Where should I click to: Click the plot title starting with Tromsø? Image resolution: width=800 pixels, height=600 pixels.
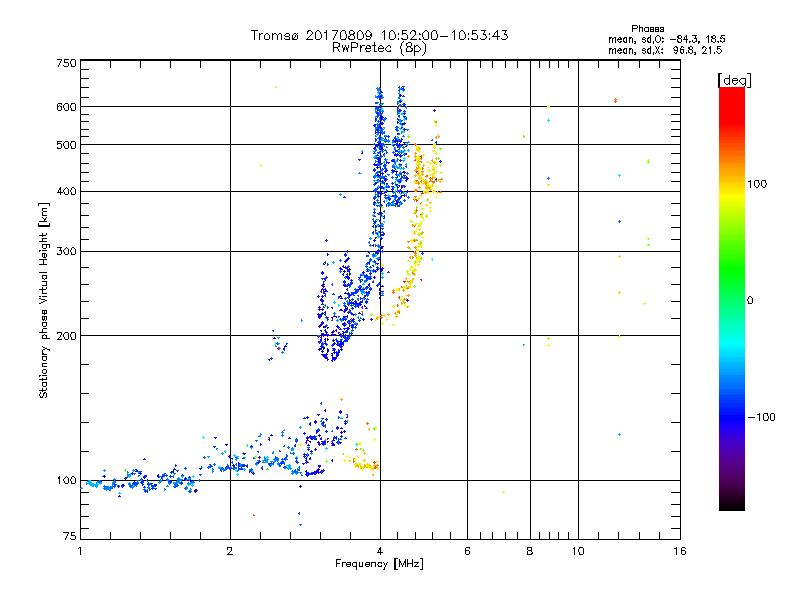(x=379, y=35)
